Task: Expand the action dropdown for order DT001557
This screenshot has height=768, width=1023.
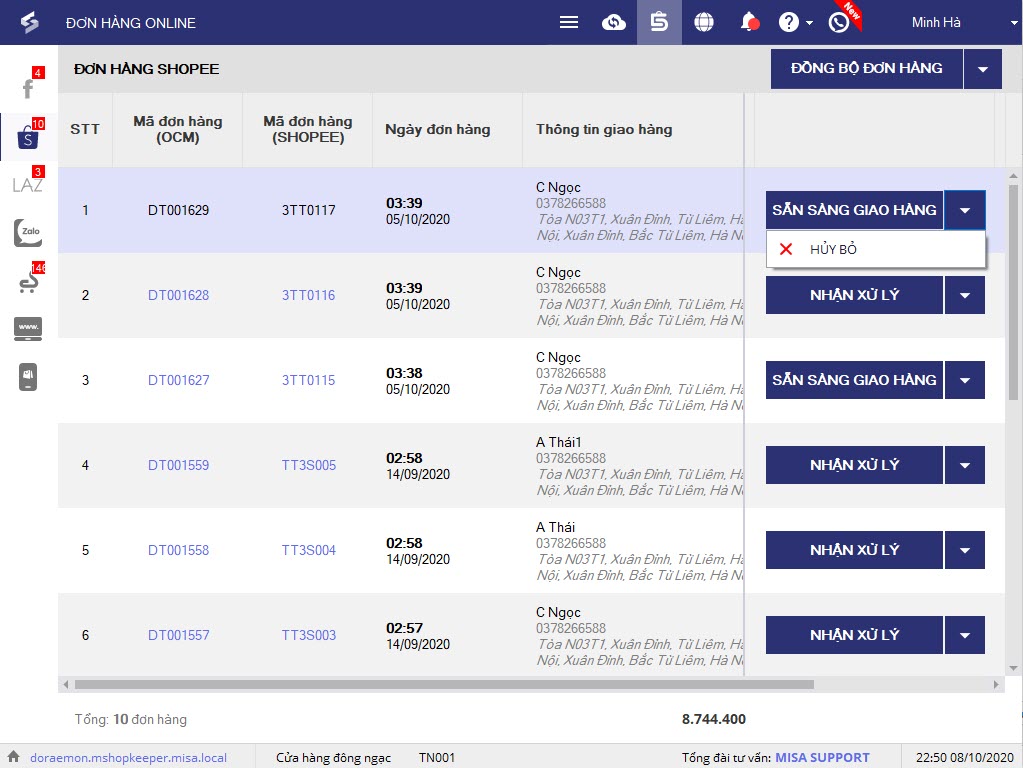Action: (965, 635)
